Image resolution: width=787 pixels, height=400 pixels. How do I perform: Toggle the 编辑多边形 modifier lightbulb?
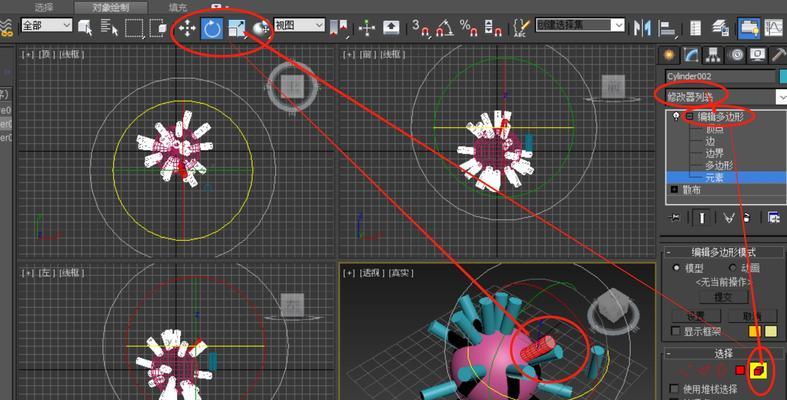676,116
